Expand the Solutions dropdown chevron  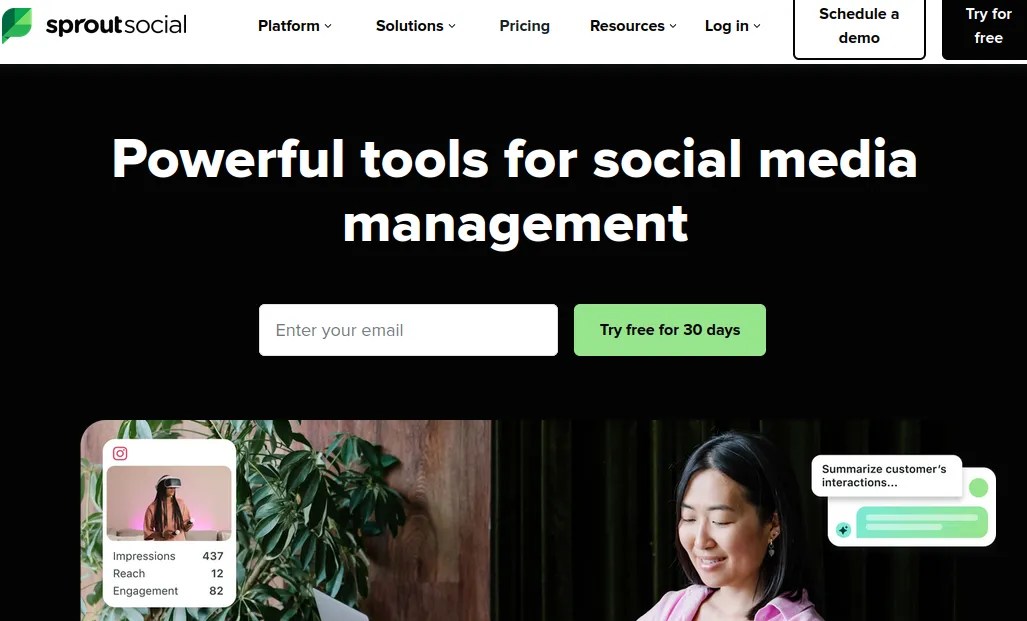point(452,26)
